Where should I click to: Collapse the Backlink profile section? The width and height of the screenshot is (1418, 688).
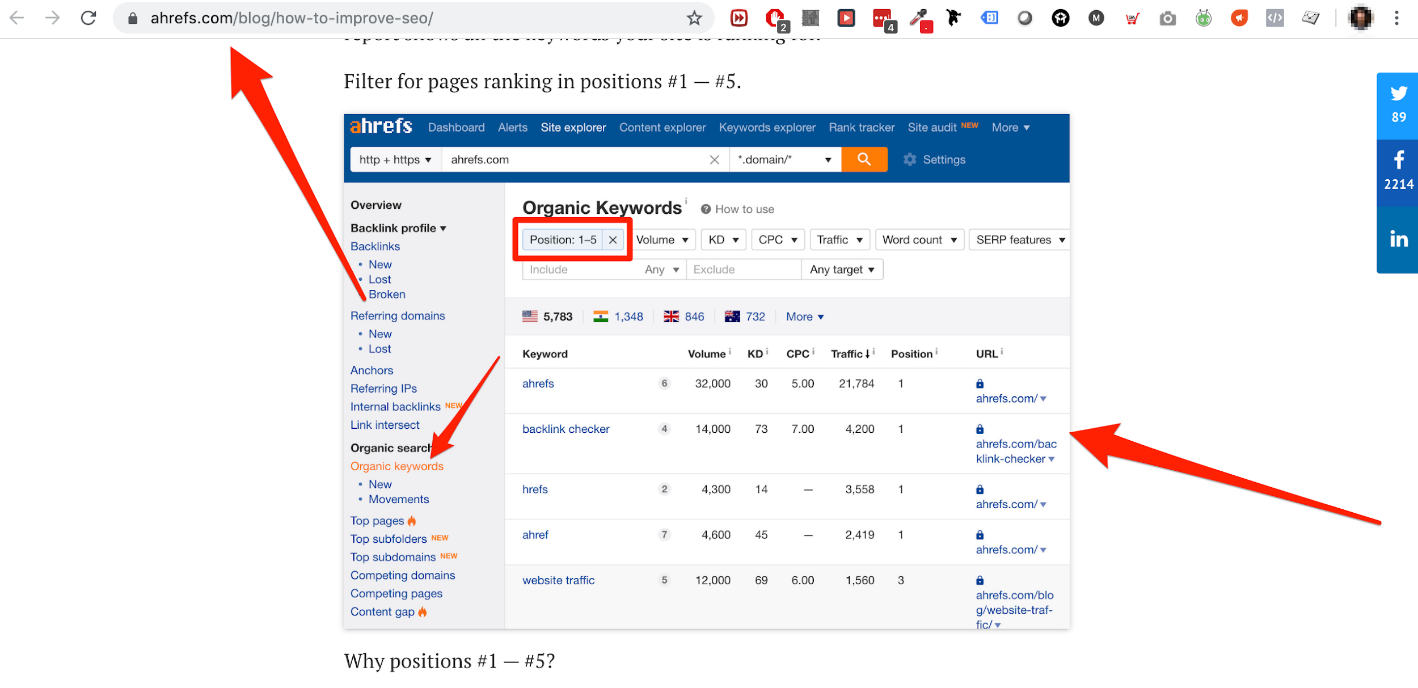[x=398, y=228]
